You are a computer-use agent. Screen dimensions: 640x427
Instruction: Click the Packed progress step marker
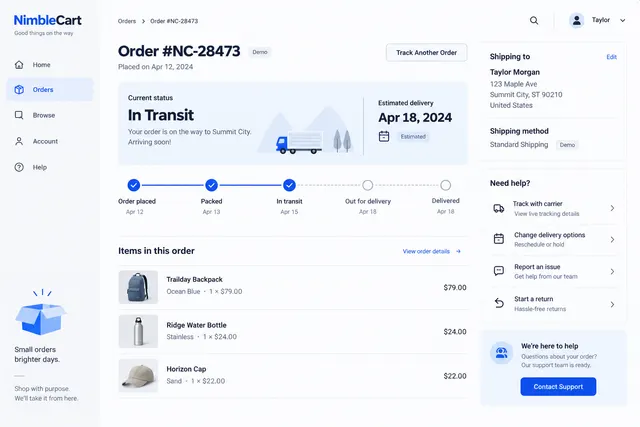[x=211, y=185]
